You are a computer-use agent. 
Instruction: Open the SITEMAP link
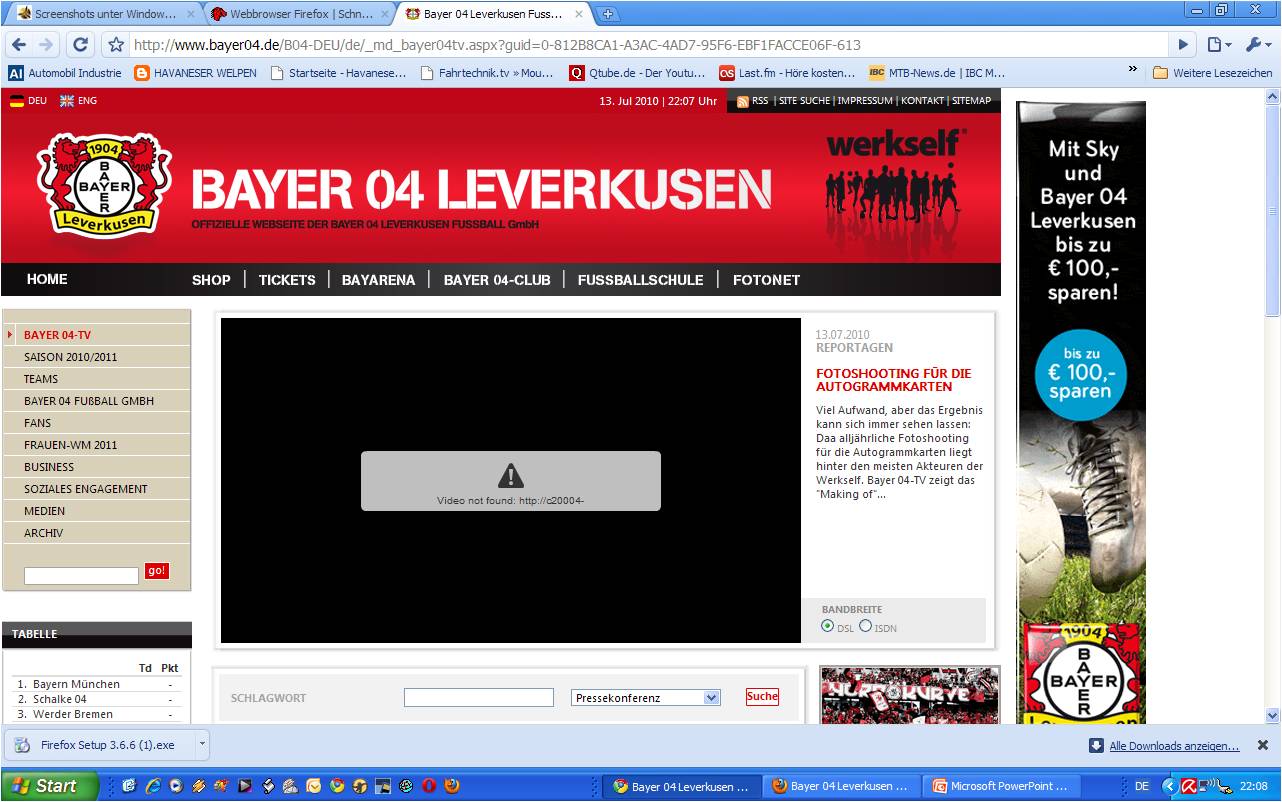pyautogui.click(x=971, y=101)
